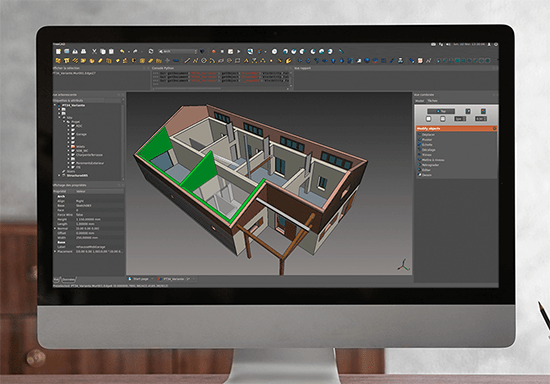This screenshot has width=550, height=384.
Task: Collapse the Site tree node
Action: tap(59, 117)
